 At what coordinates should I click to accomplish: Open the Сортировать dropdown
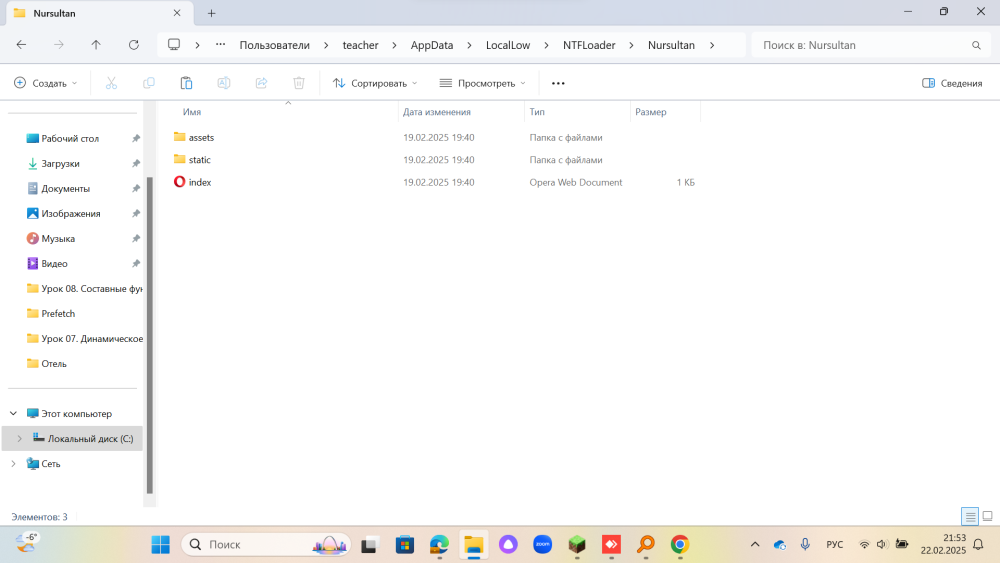click(x=375, y=84)
